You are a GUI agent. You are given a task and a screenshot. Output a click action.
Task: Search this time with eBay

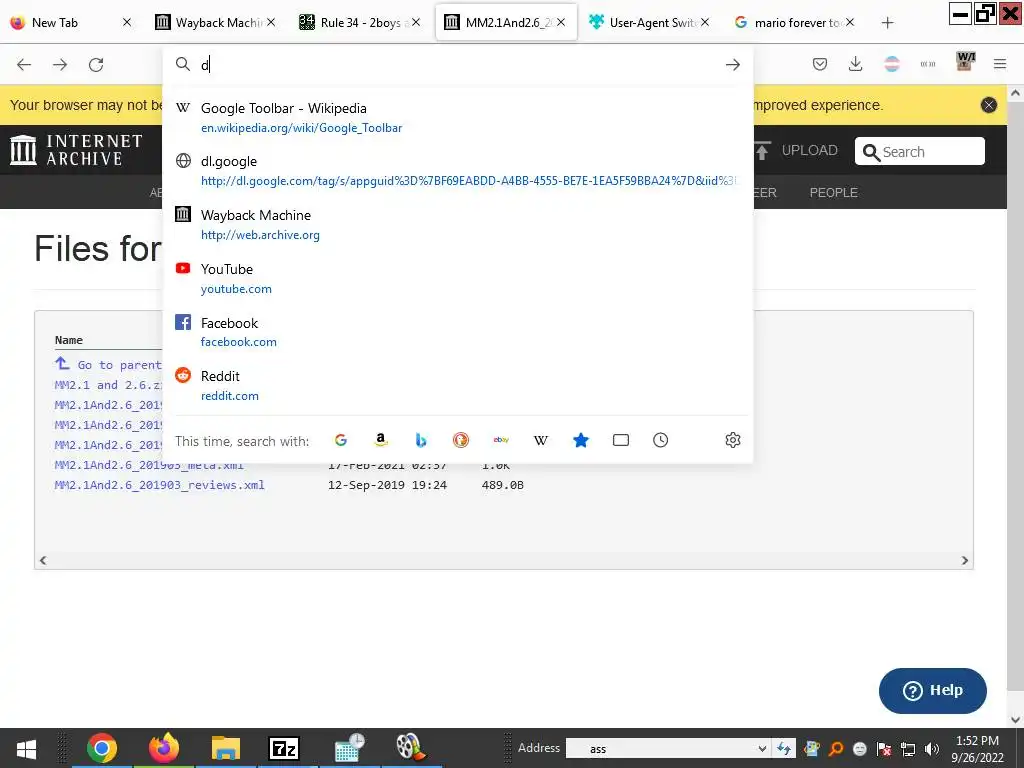click(501, 440)
